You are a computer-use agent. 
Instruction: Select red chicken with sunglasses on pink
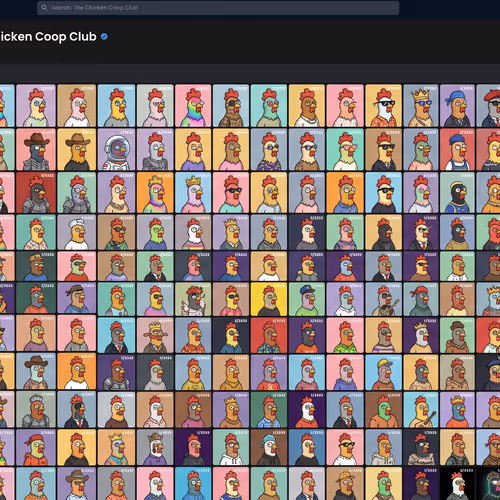point(231,192)
